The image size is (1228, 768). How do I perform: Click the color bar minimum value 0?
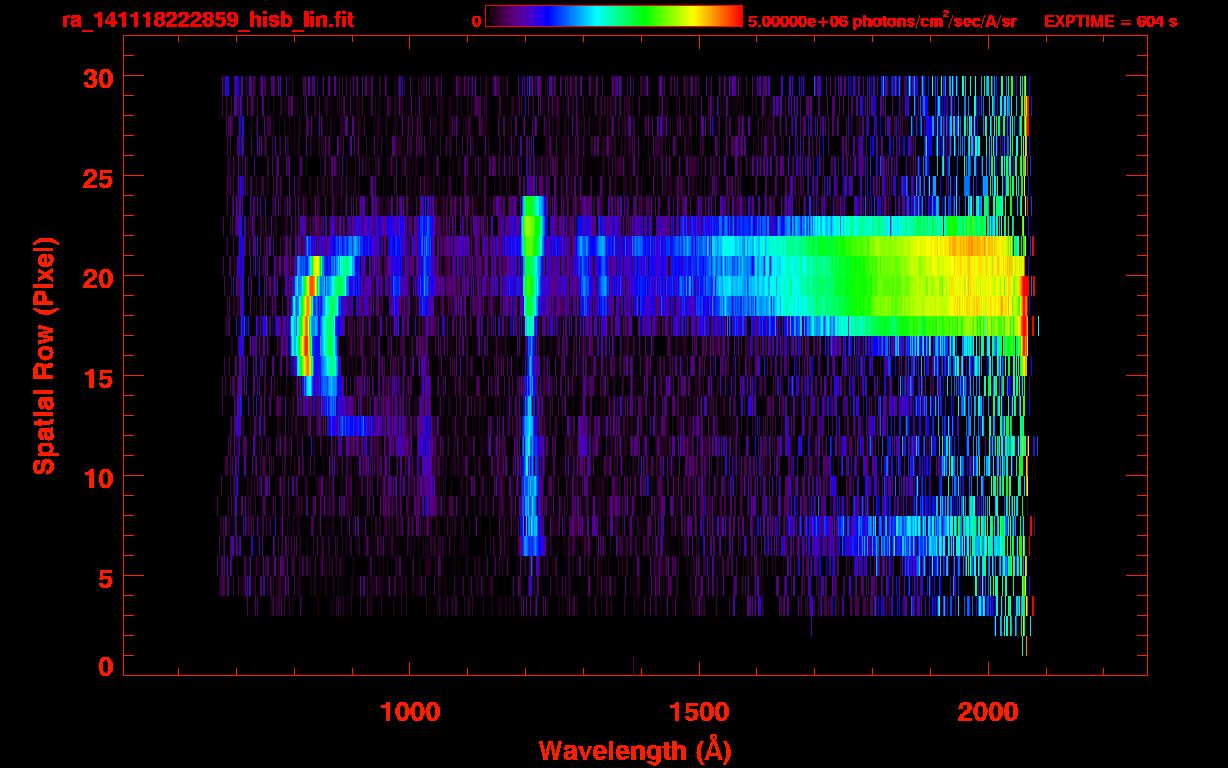click(x=476, y=20)
